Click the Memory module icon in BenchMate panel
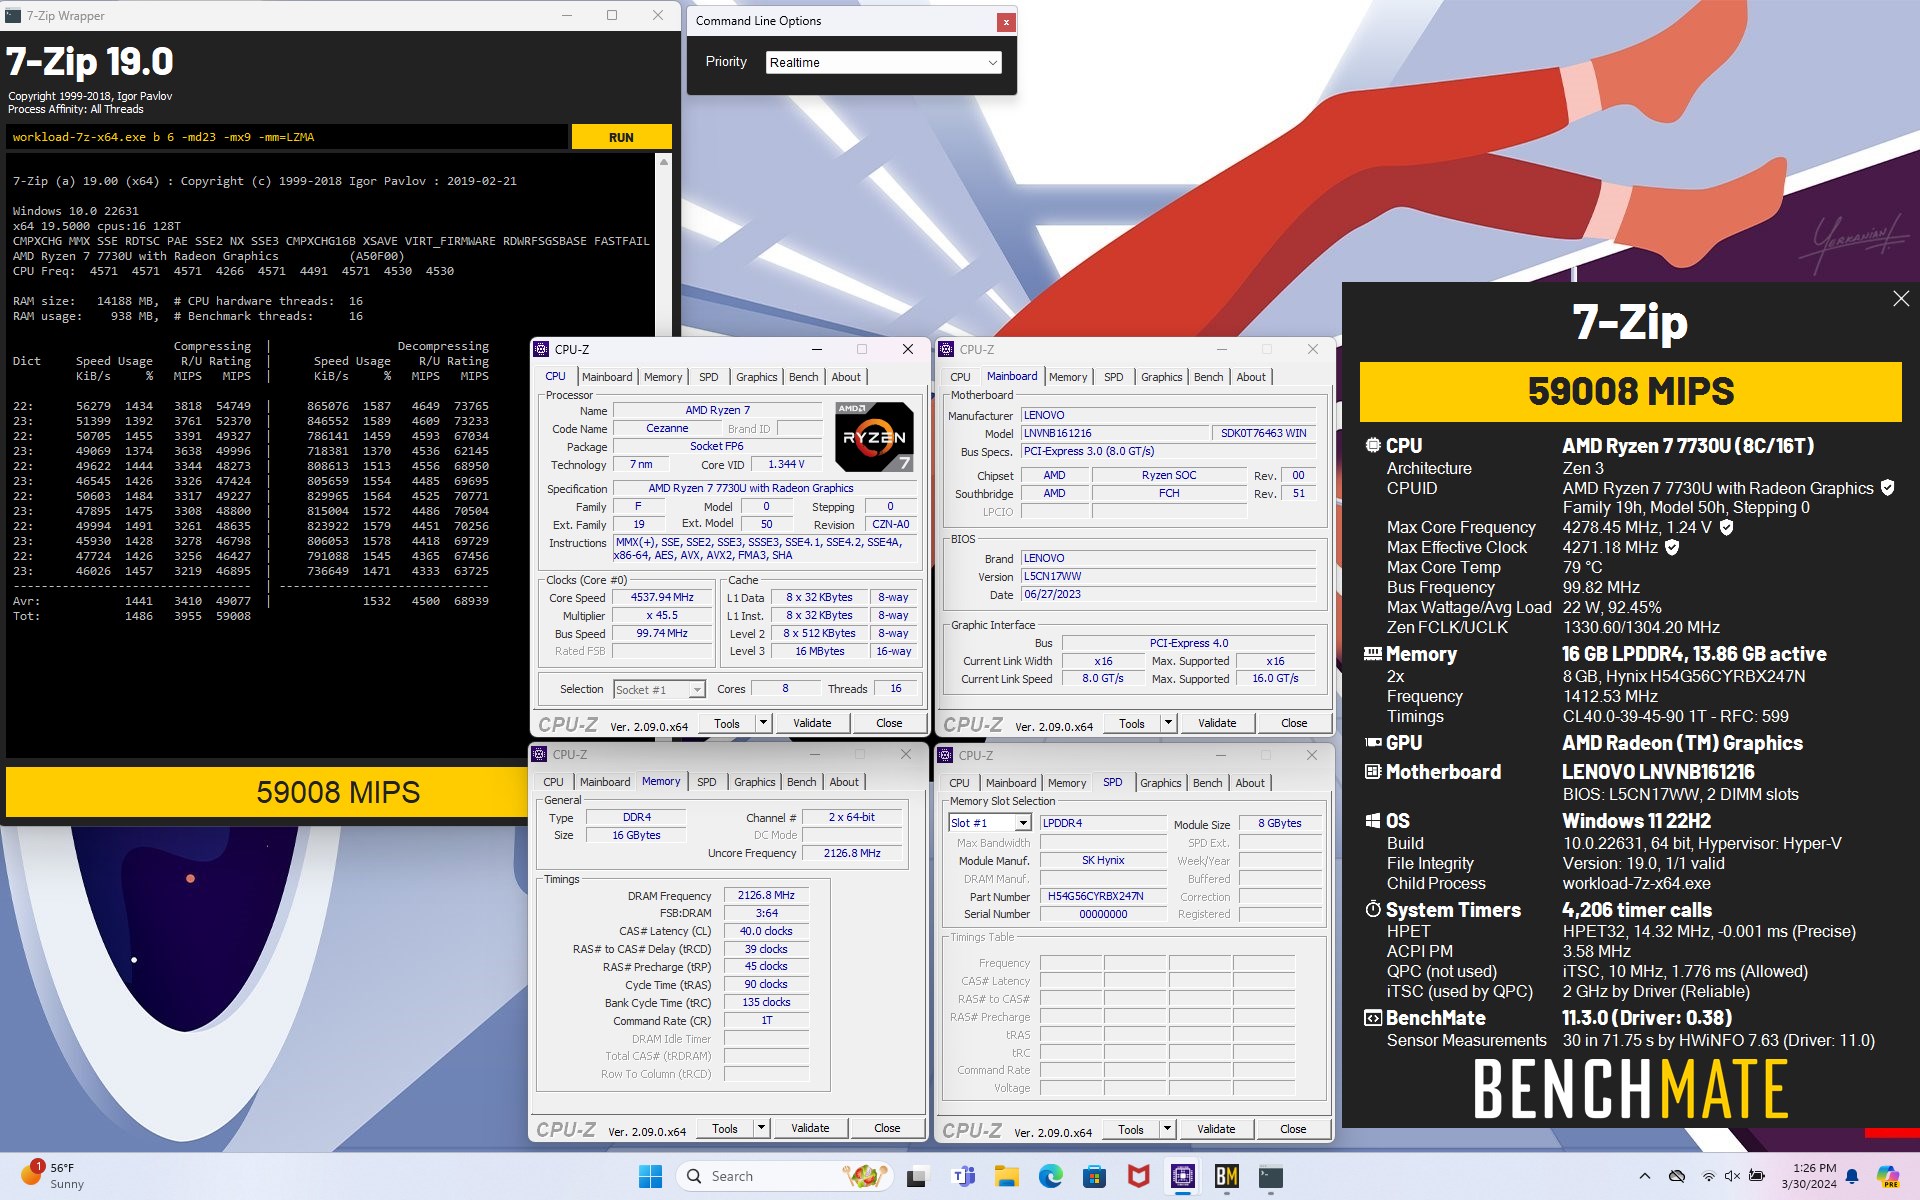Image resolution: width=1920 pixels, height=1200 pixels. pos(1373,653)
